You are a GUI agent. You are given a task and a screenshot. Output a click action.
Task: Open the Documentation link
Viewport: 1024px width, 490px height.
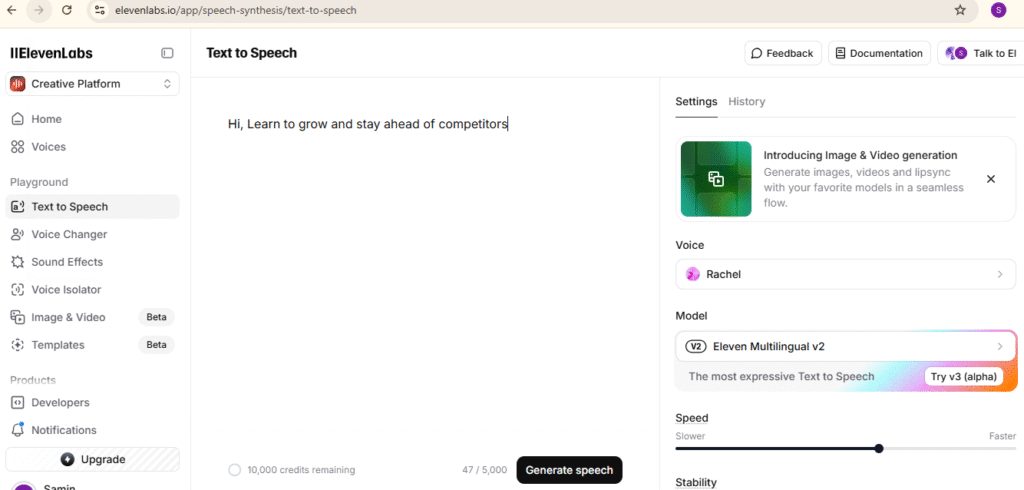tap(879, 53)
